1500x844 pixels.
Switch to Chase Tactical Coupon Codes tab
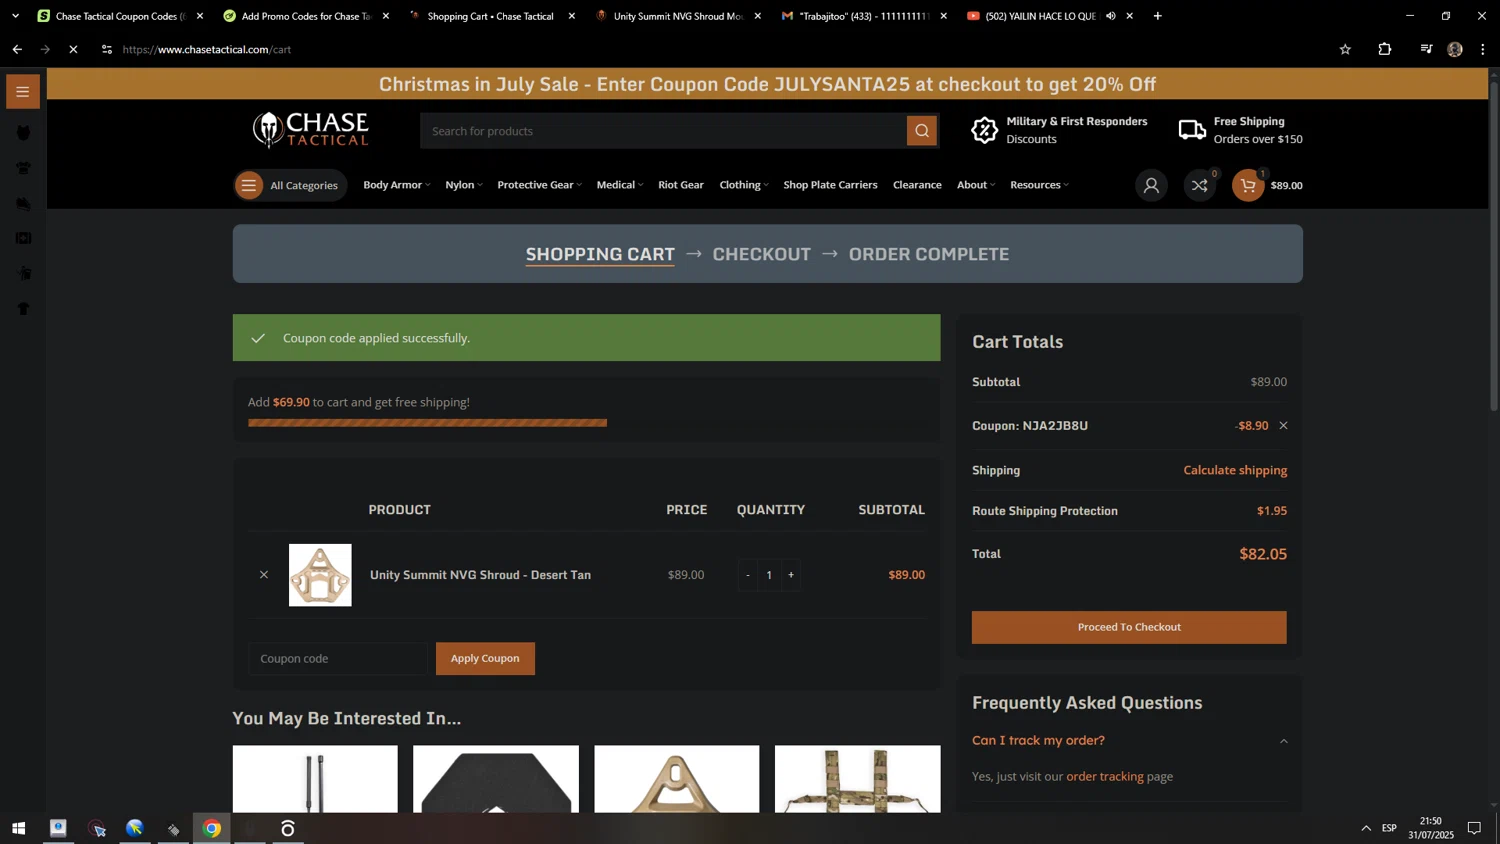(119, 16)
